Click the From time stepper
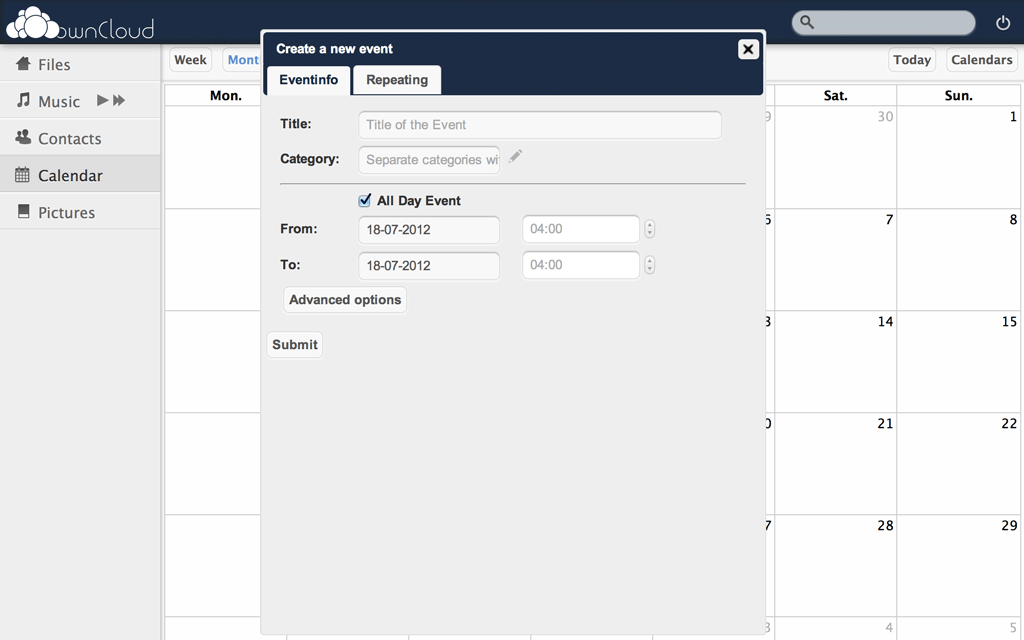1024x640 pixels. click(650, 229)
